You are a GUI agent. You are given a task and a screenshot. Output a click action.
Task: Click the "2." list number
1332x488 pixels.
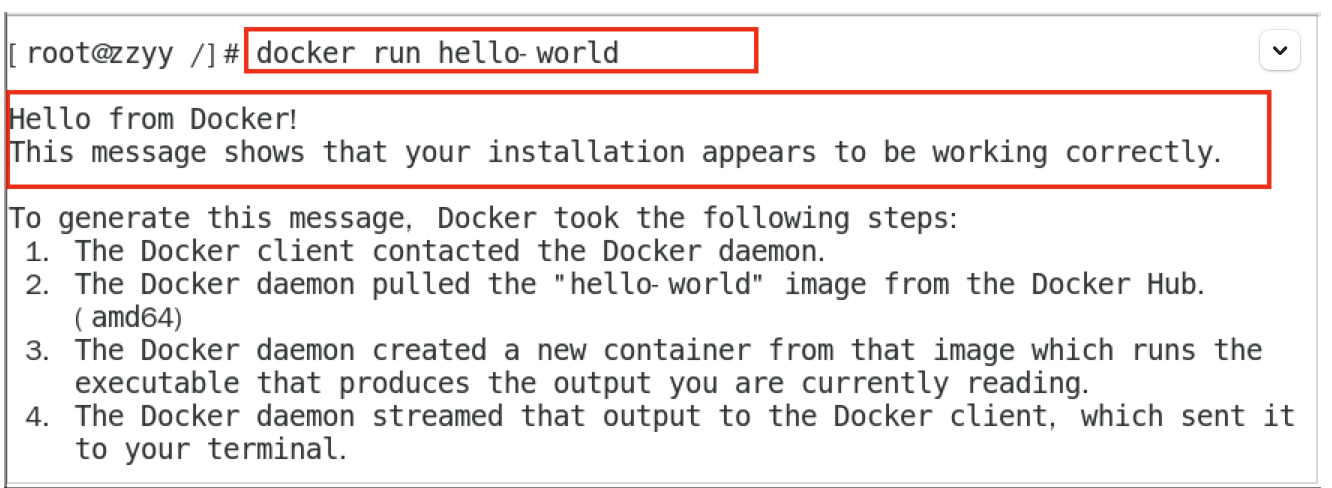[37, 284]
